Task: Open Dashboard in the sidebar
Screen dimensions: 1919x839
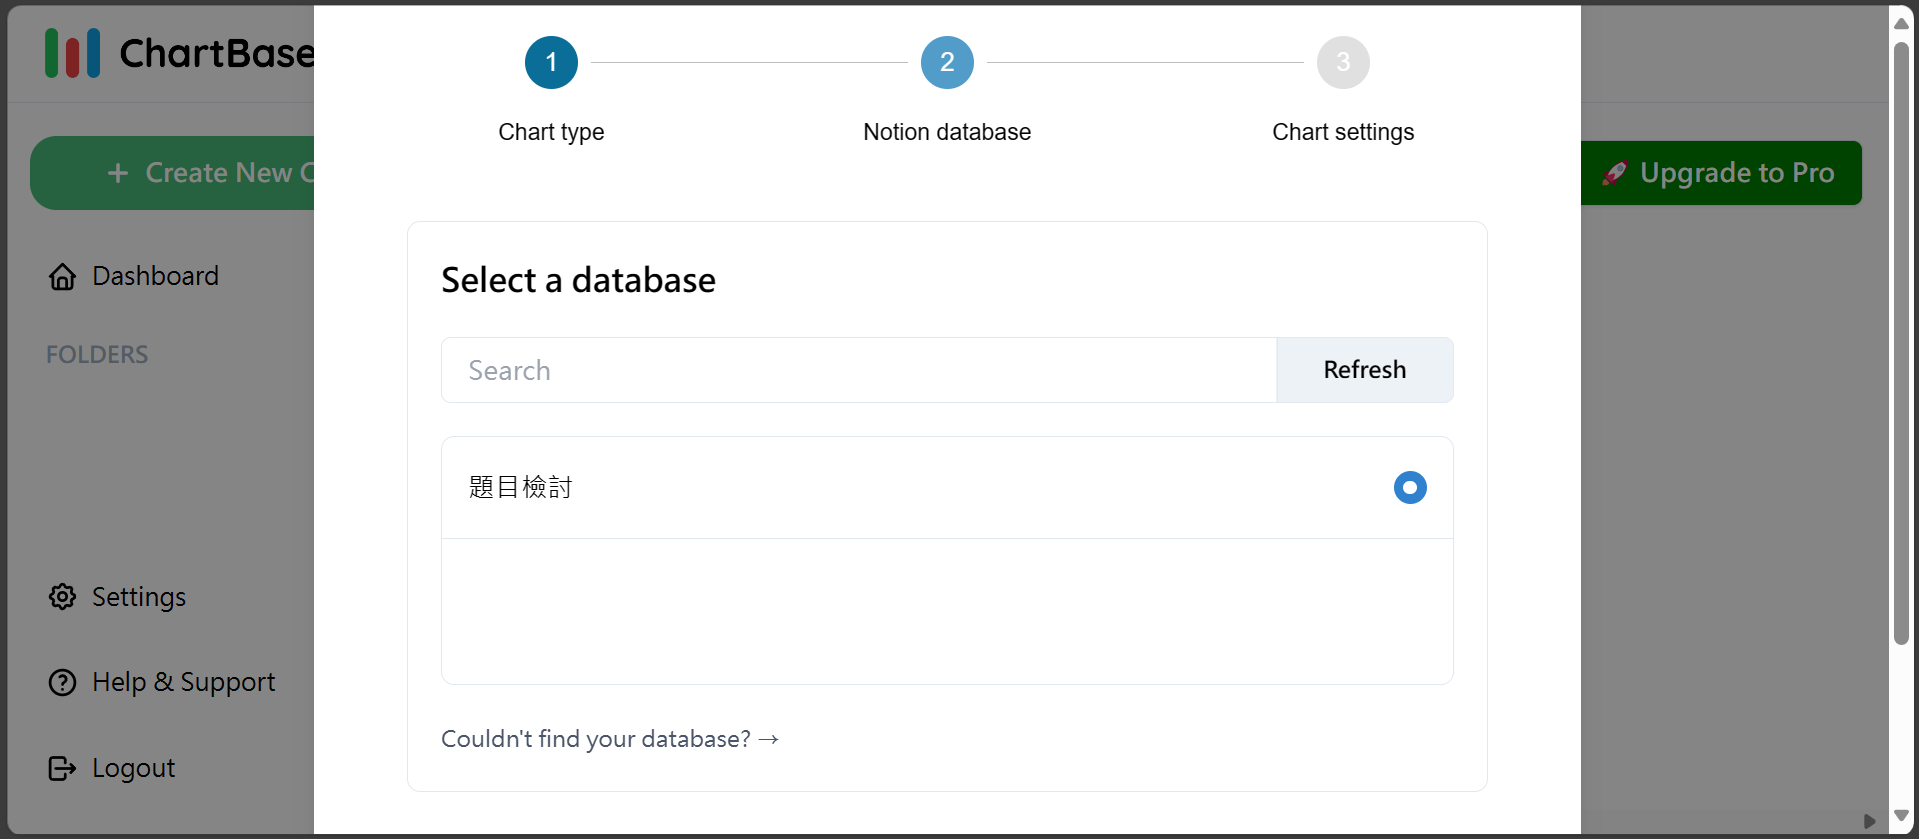Action: (x=134, y=276)
